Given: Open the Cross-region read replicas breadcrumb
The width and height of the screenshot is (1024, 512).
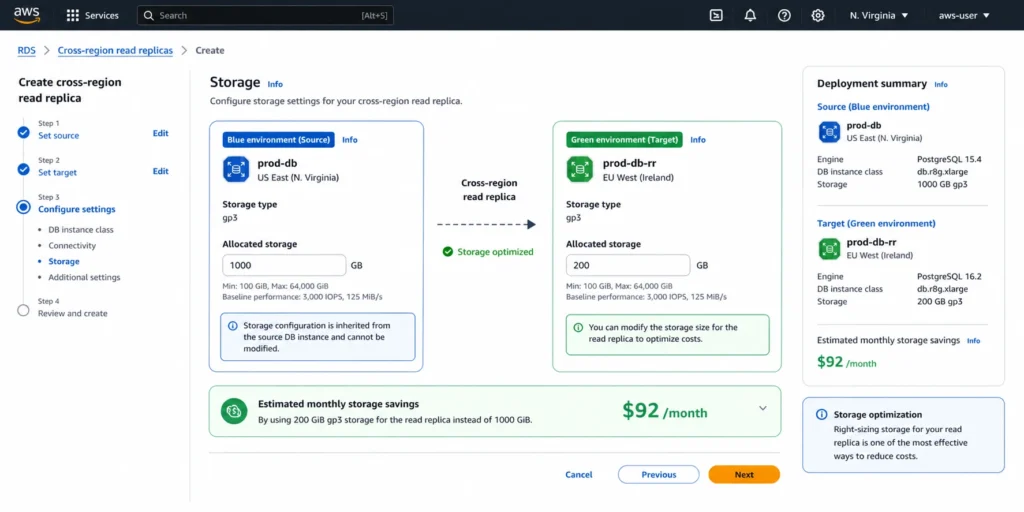Looking at the screenshot, I should (x=116, y=50).
